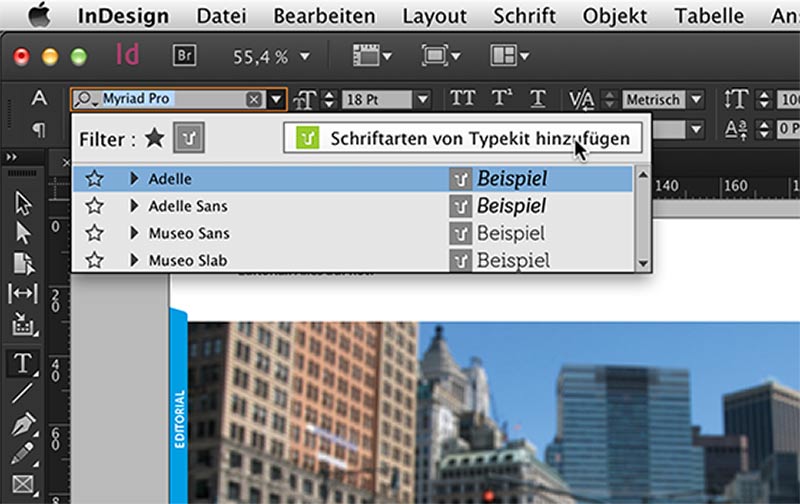Click Schriftarten von Typekit hinzufügen button
Image resolution: width=800 pixels, height=504 pixels.
point(463,138)
